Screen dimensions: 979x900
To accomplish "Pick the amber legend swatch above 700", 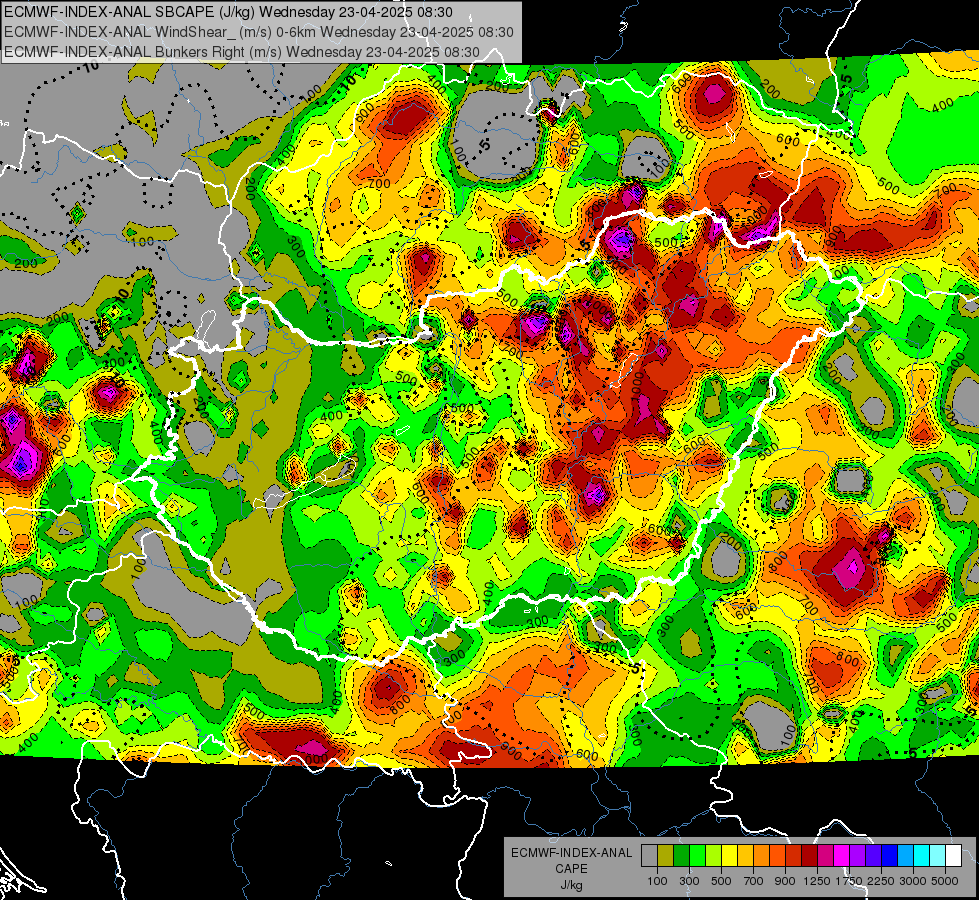I will (745, 856).
